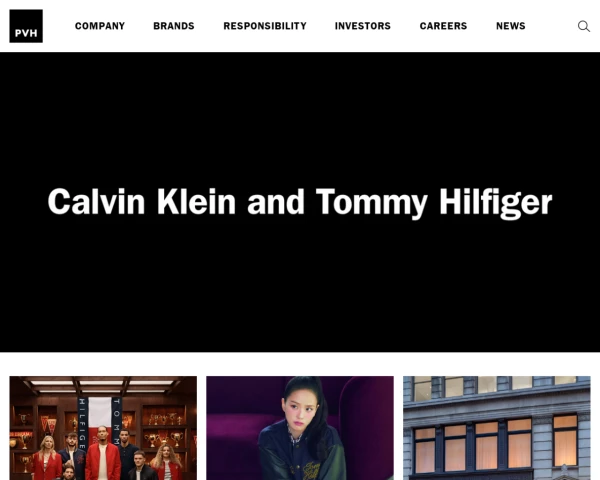Open the woman in varsity jacket article
The width and height of the screenshot is (600, 480).
[x=300, y=428]
